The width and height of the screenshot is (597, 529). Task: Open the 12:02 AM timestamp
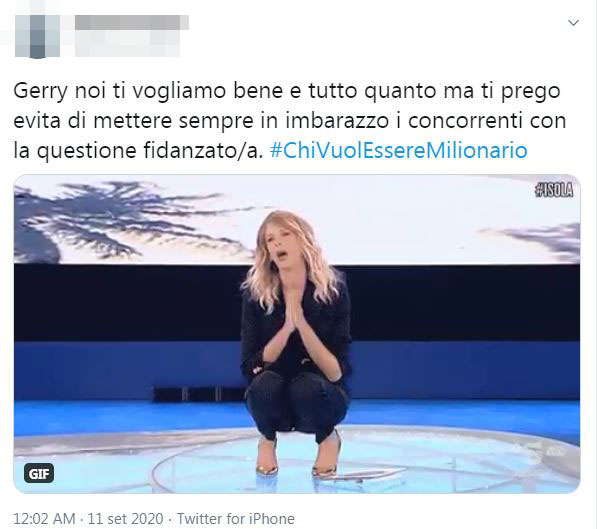coord(44,518)
